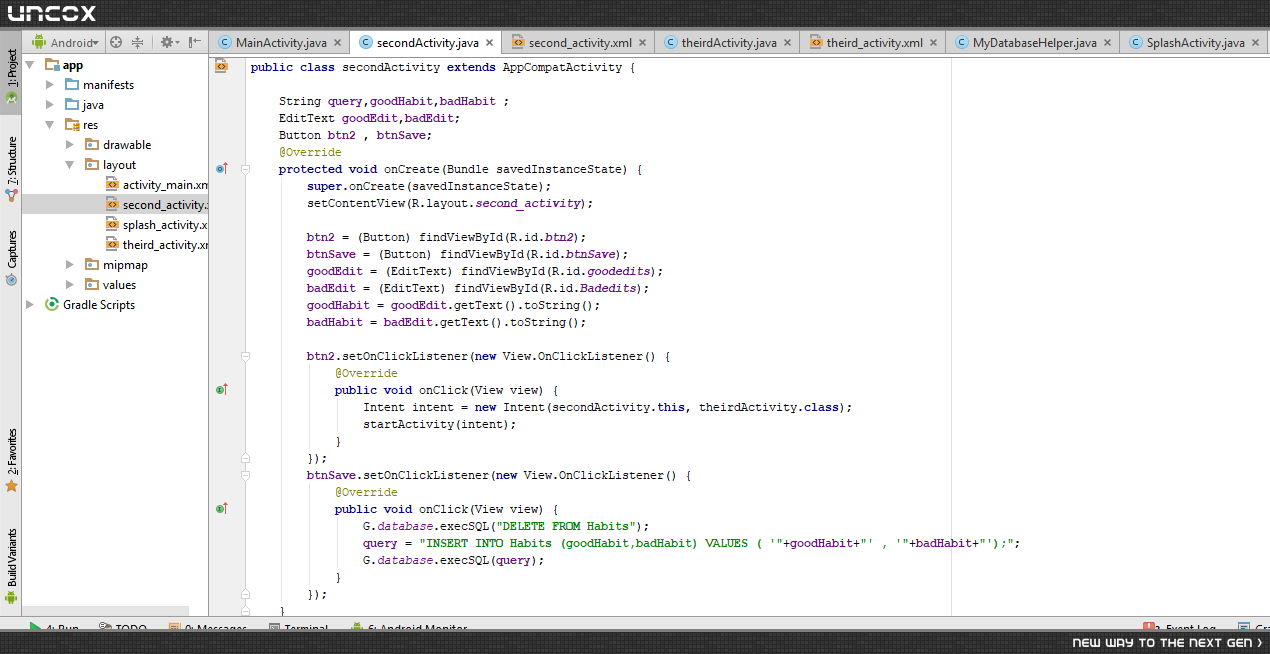Image resolution: width=1270 pixels, height=654 pixels.
Task: Click the Android robot icon in Project view selector
Action: (39, 42)
